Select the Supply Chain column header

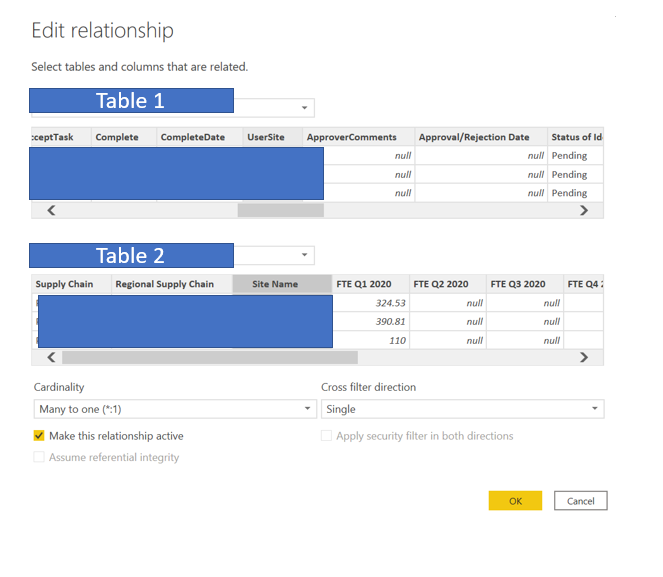pyautogui.click(x=71, y=284)
